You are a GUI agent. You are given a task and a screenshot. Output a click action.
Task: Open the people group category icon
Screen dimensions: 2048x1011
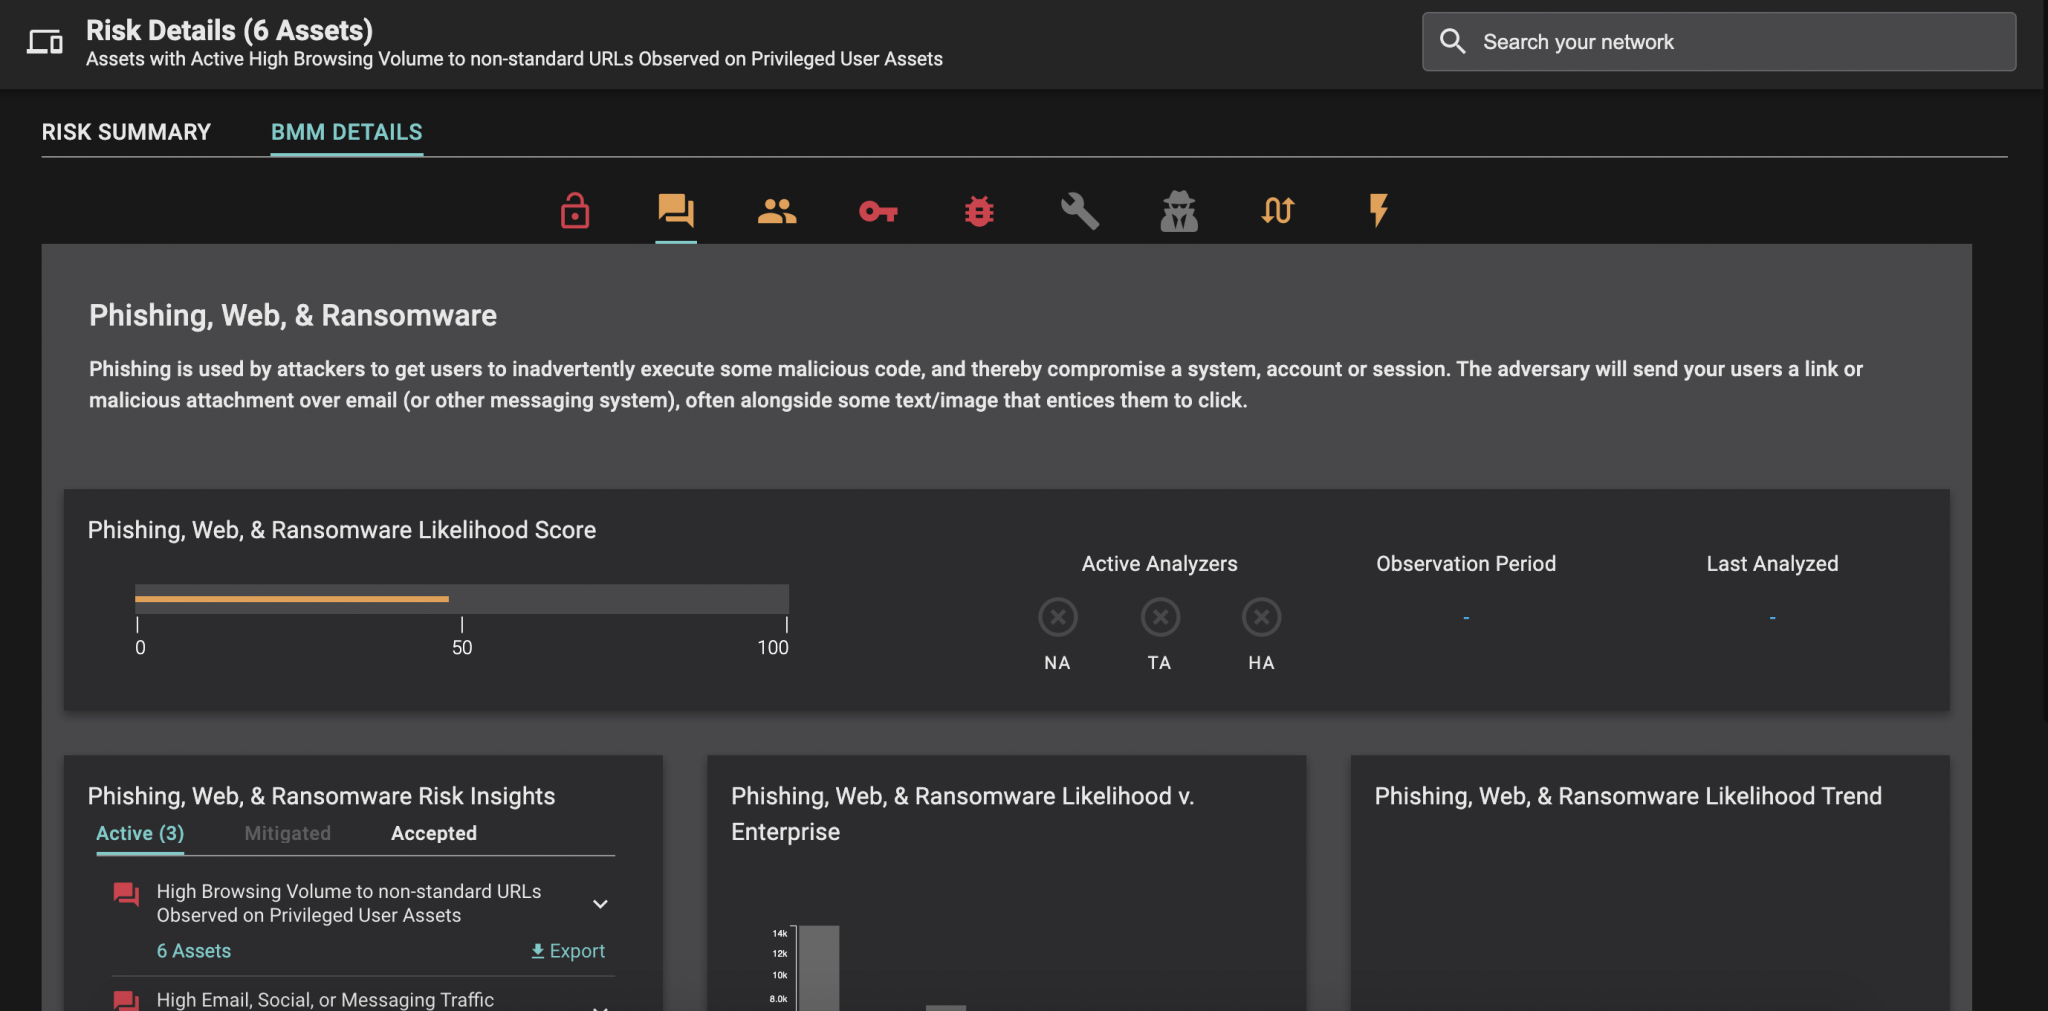(x=777, y=211)
